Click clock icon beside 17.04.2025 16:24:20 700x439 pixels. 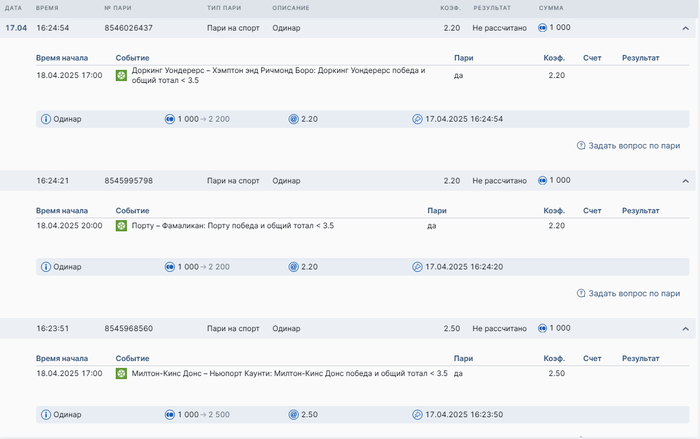(x=417, y=267)
